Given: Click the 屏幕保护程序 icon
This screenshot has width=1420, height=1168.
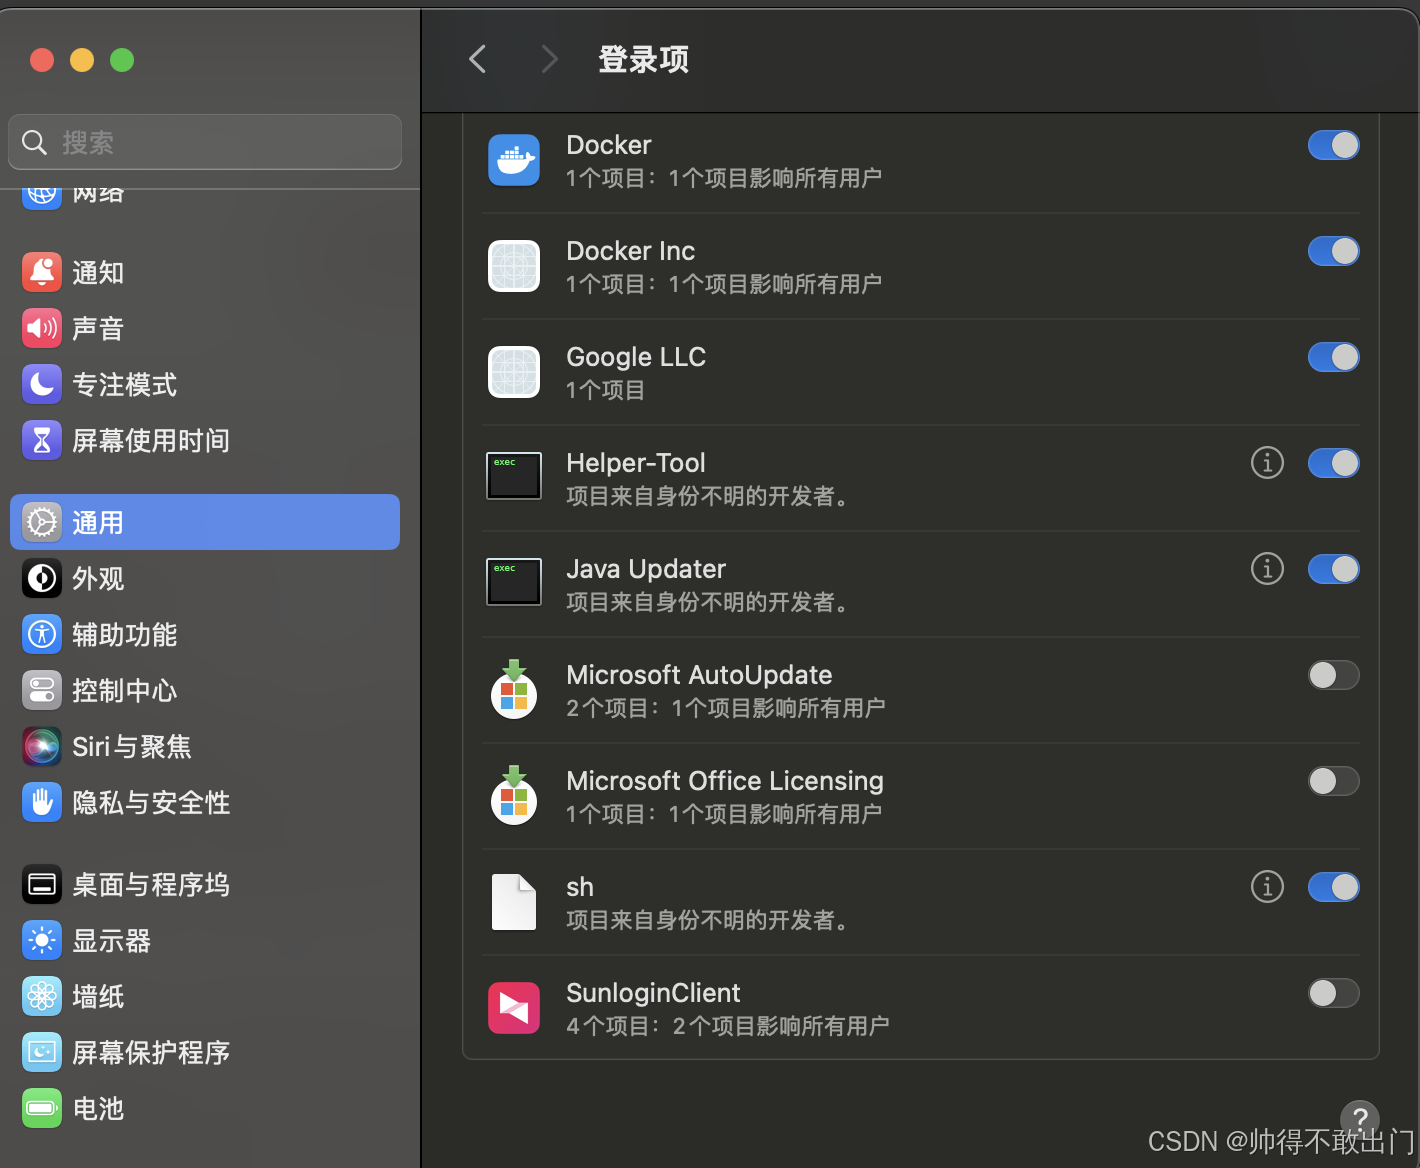Looking at the screenshot, I should pos(42,1052).
